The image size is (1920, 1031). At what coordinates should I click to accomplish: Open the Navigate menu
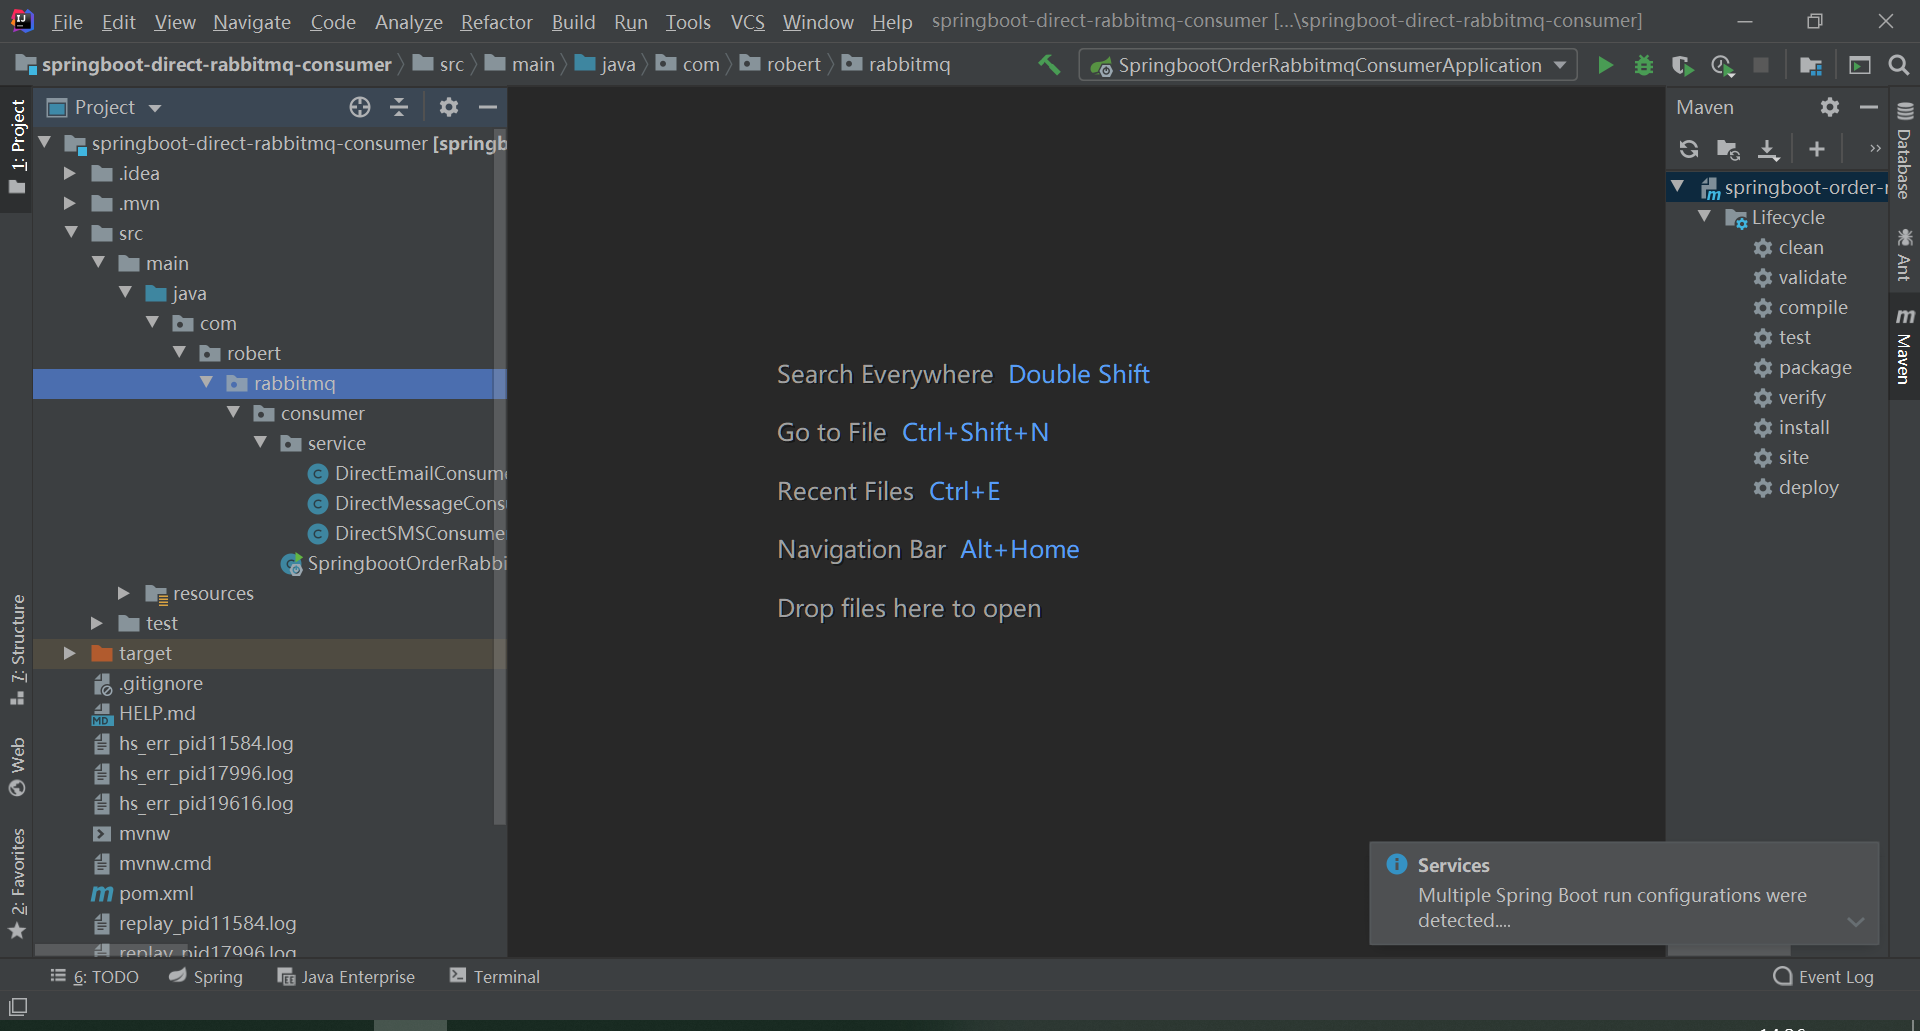251,21
